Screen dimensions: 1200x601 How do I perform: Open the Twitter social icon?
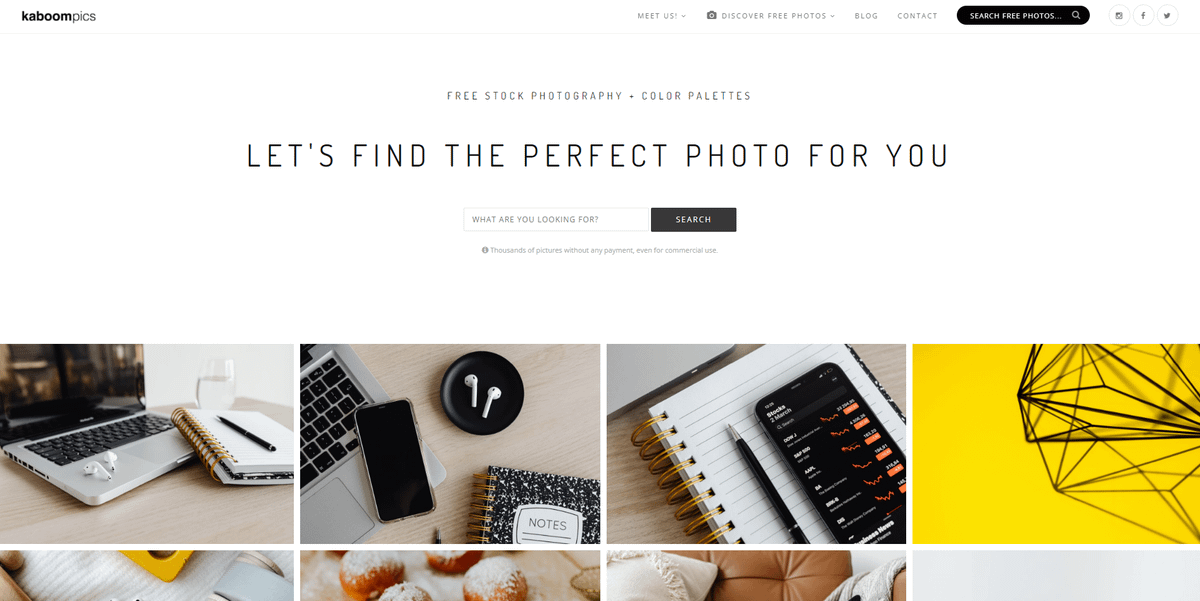tap(1167, 15)
